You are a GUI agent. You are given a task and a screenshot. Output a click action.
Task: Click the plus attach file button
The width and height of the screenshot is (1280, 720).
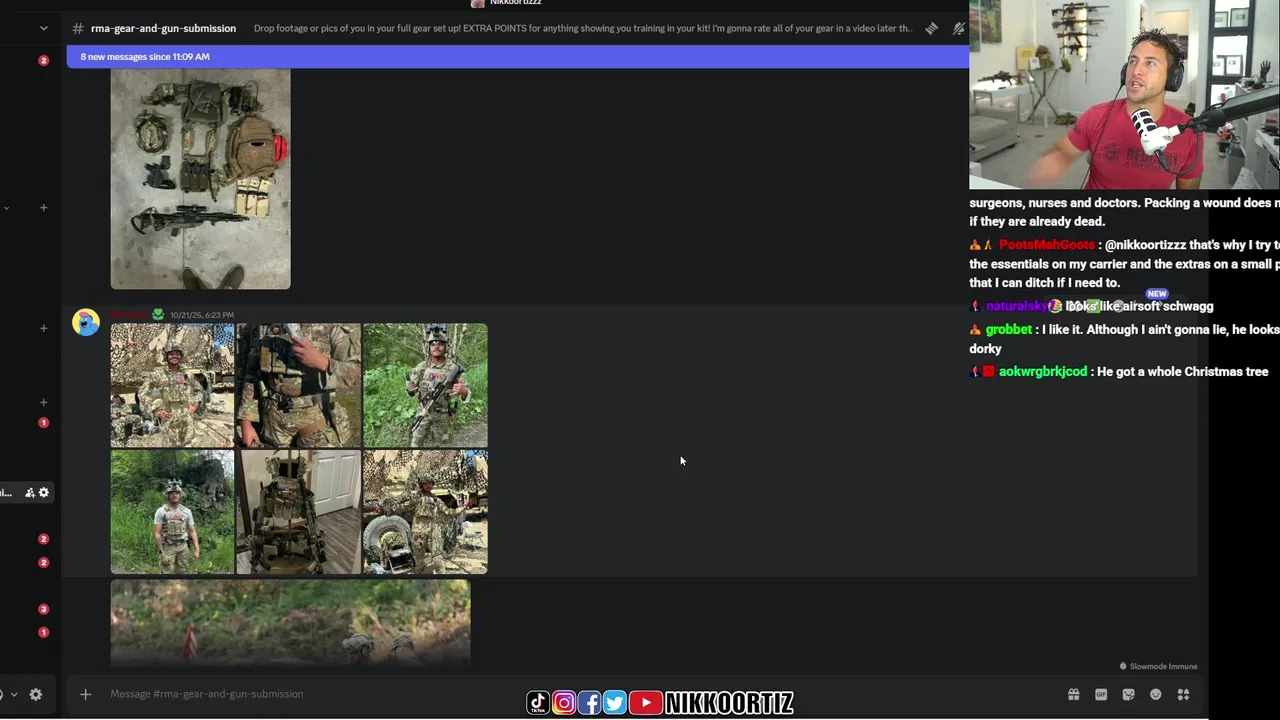tap(85, 694)
